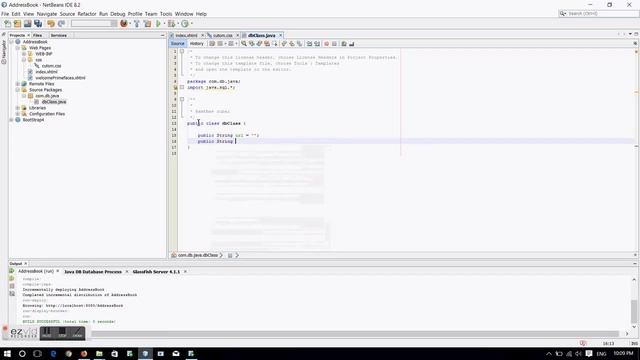Collapse the license comment code fold
Image resolution: width=640 pixels, height=360 pixels.
click(x=182, y=51)
